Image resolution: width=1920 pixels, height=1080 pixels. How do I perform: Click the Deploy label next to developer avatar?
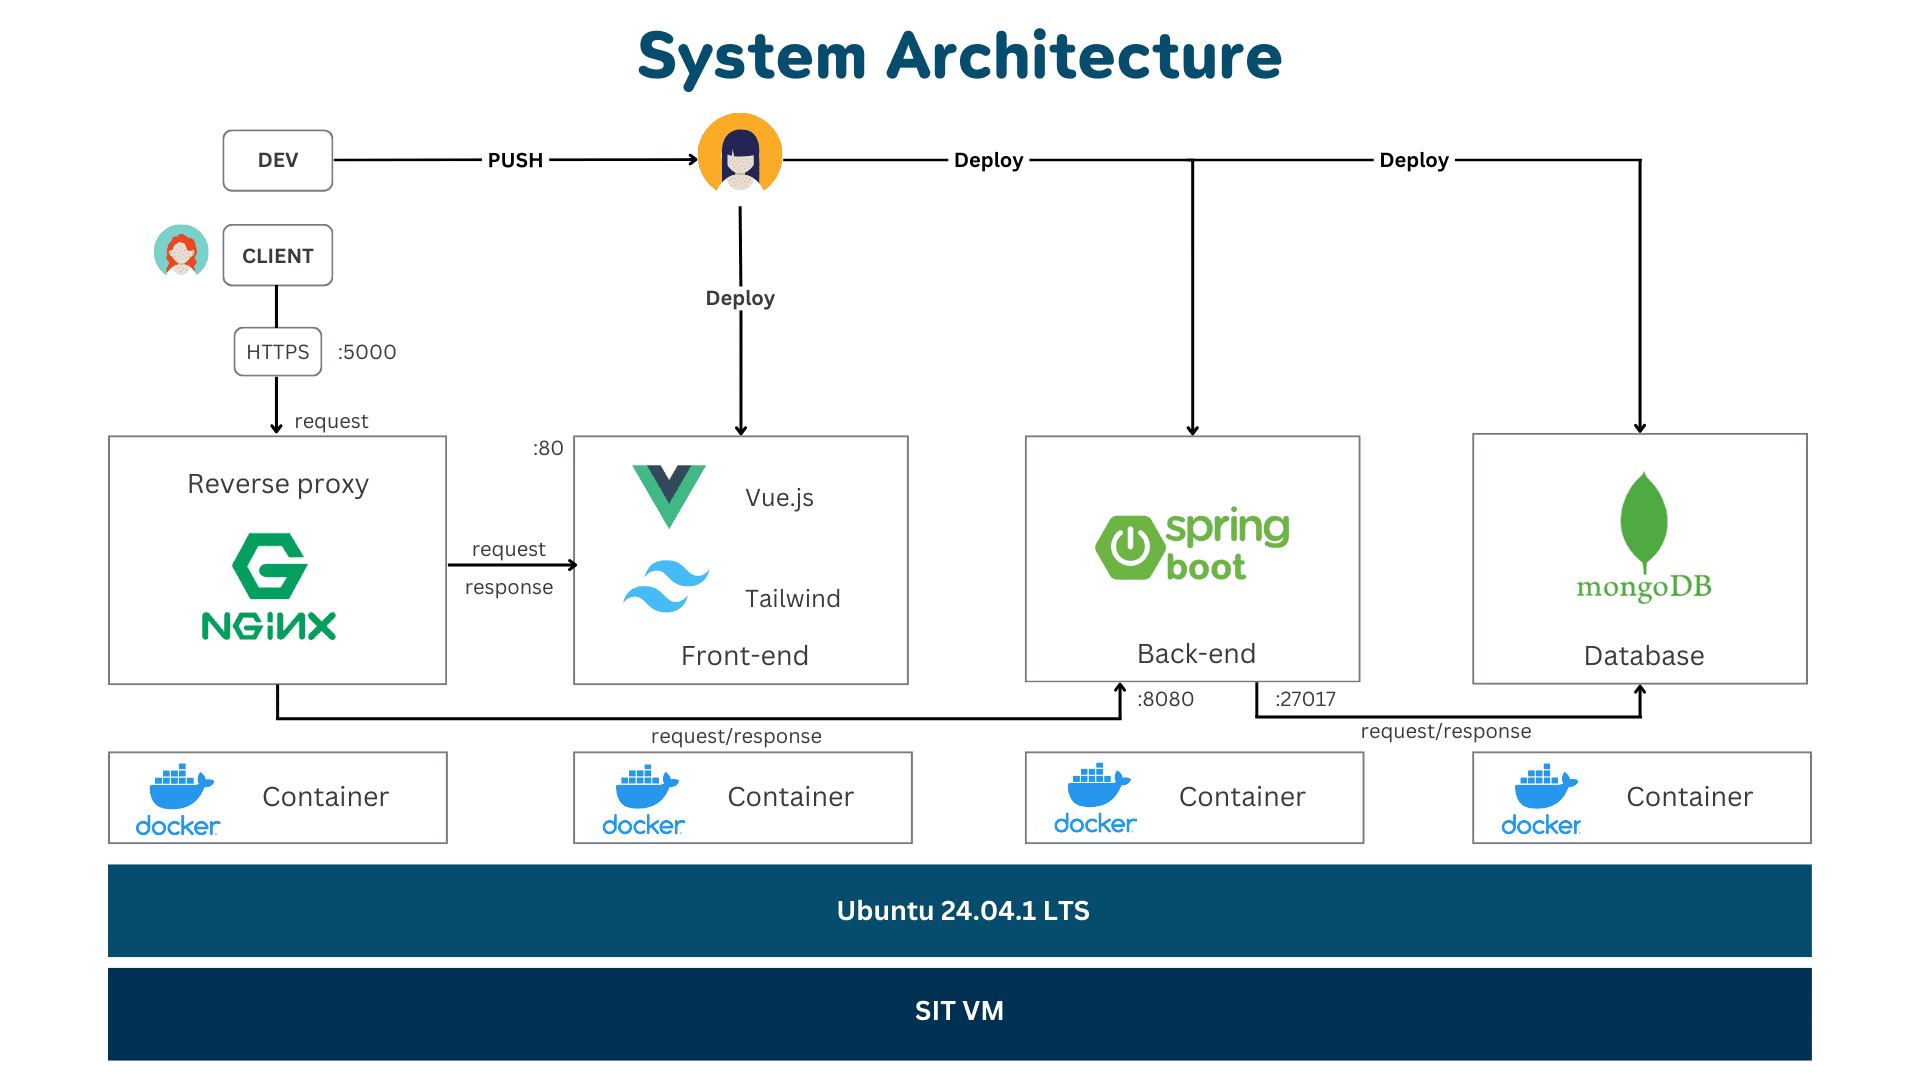tap(988, 160)
